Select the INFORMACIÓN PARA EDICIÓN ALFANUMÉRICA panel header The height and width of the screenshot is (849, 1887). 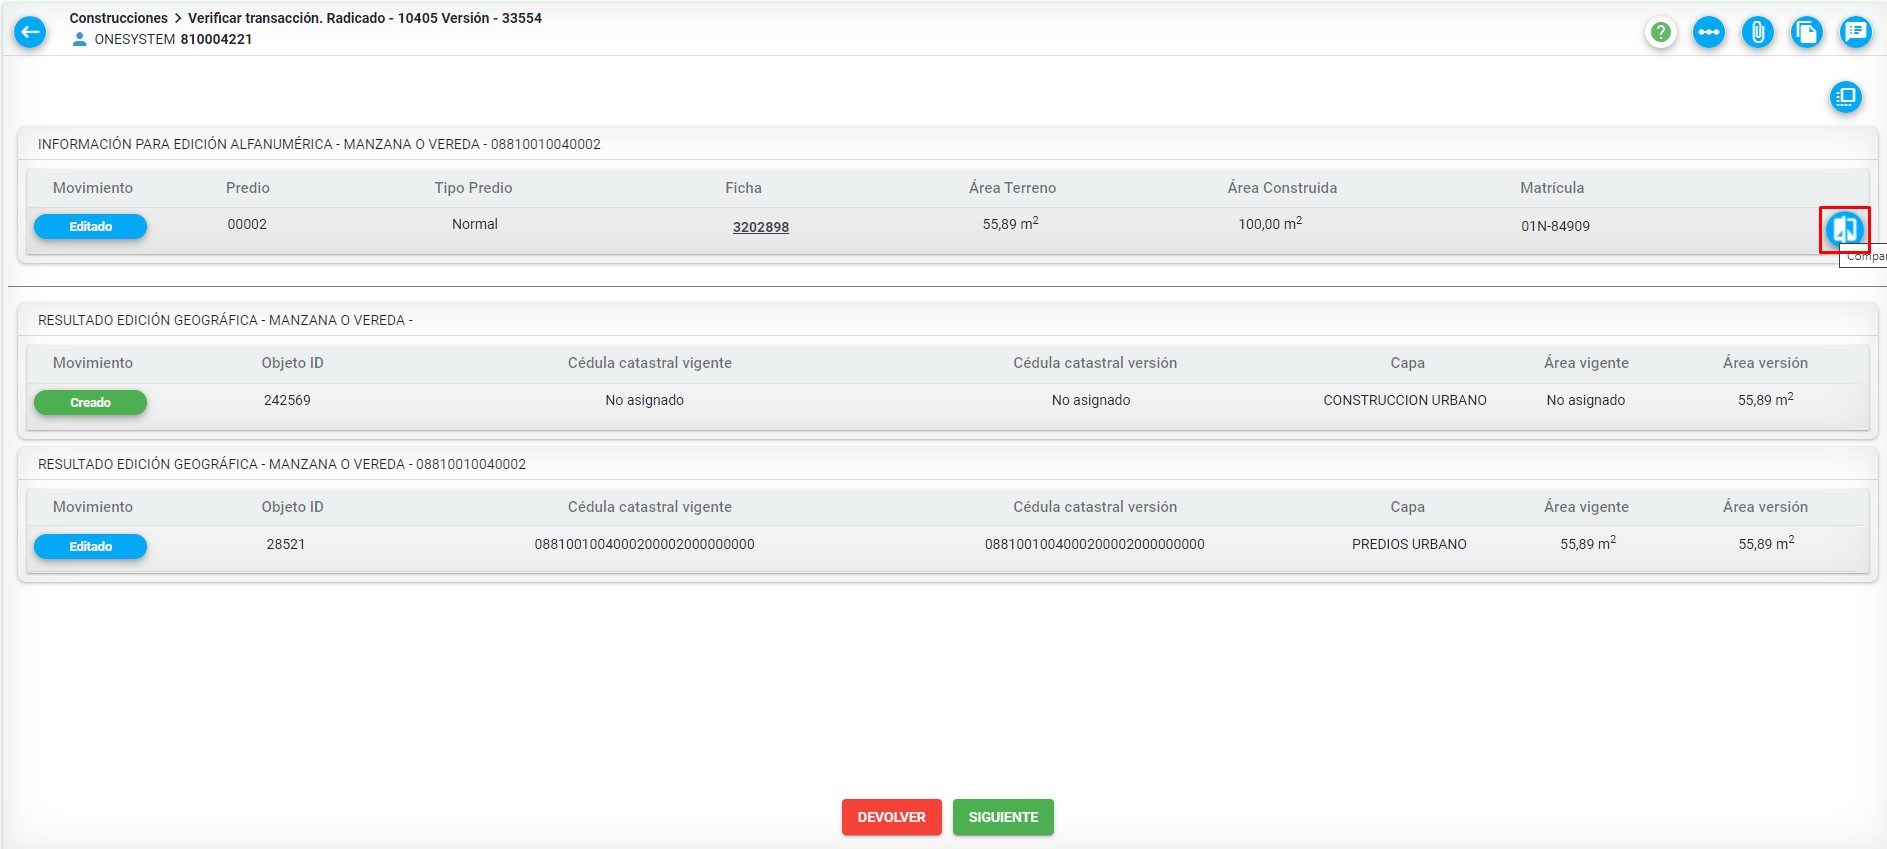(x=947, y=144)
